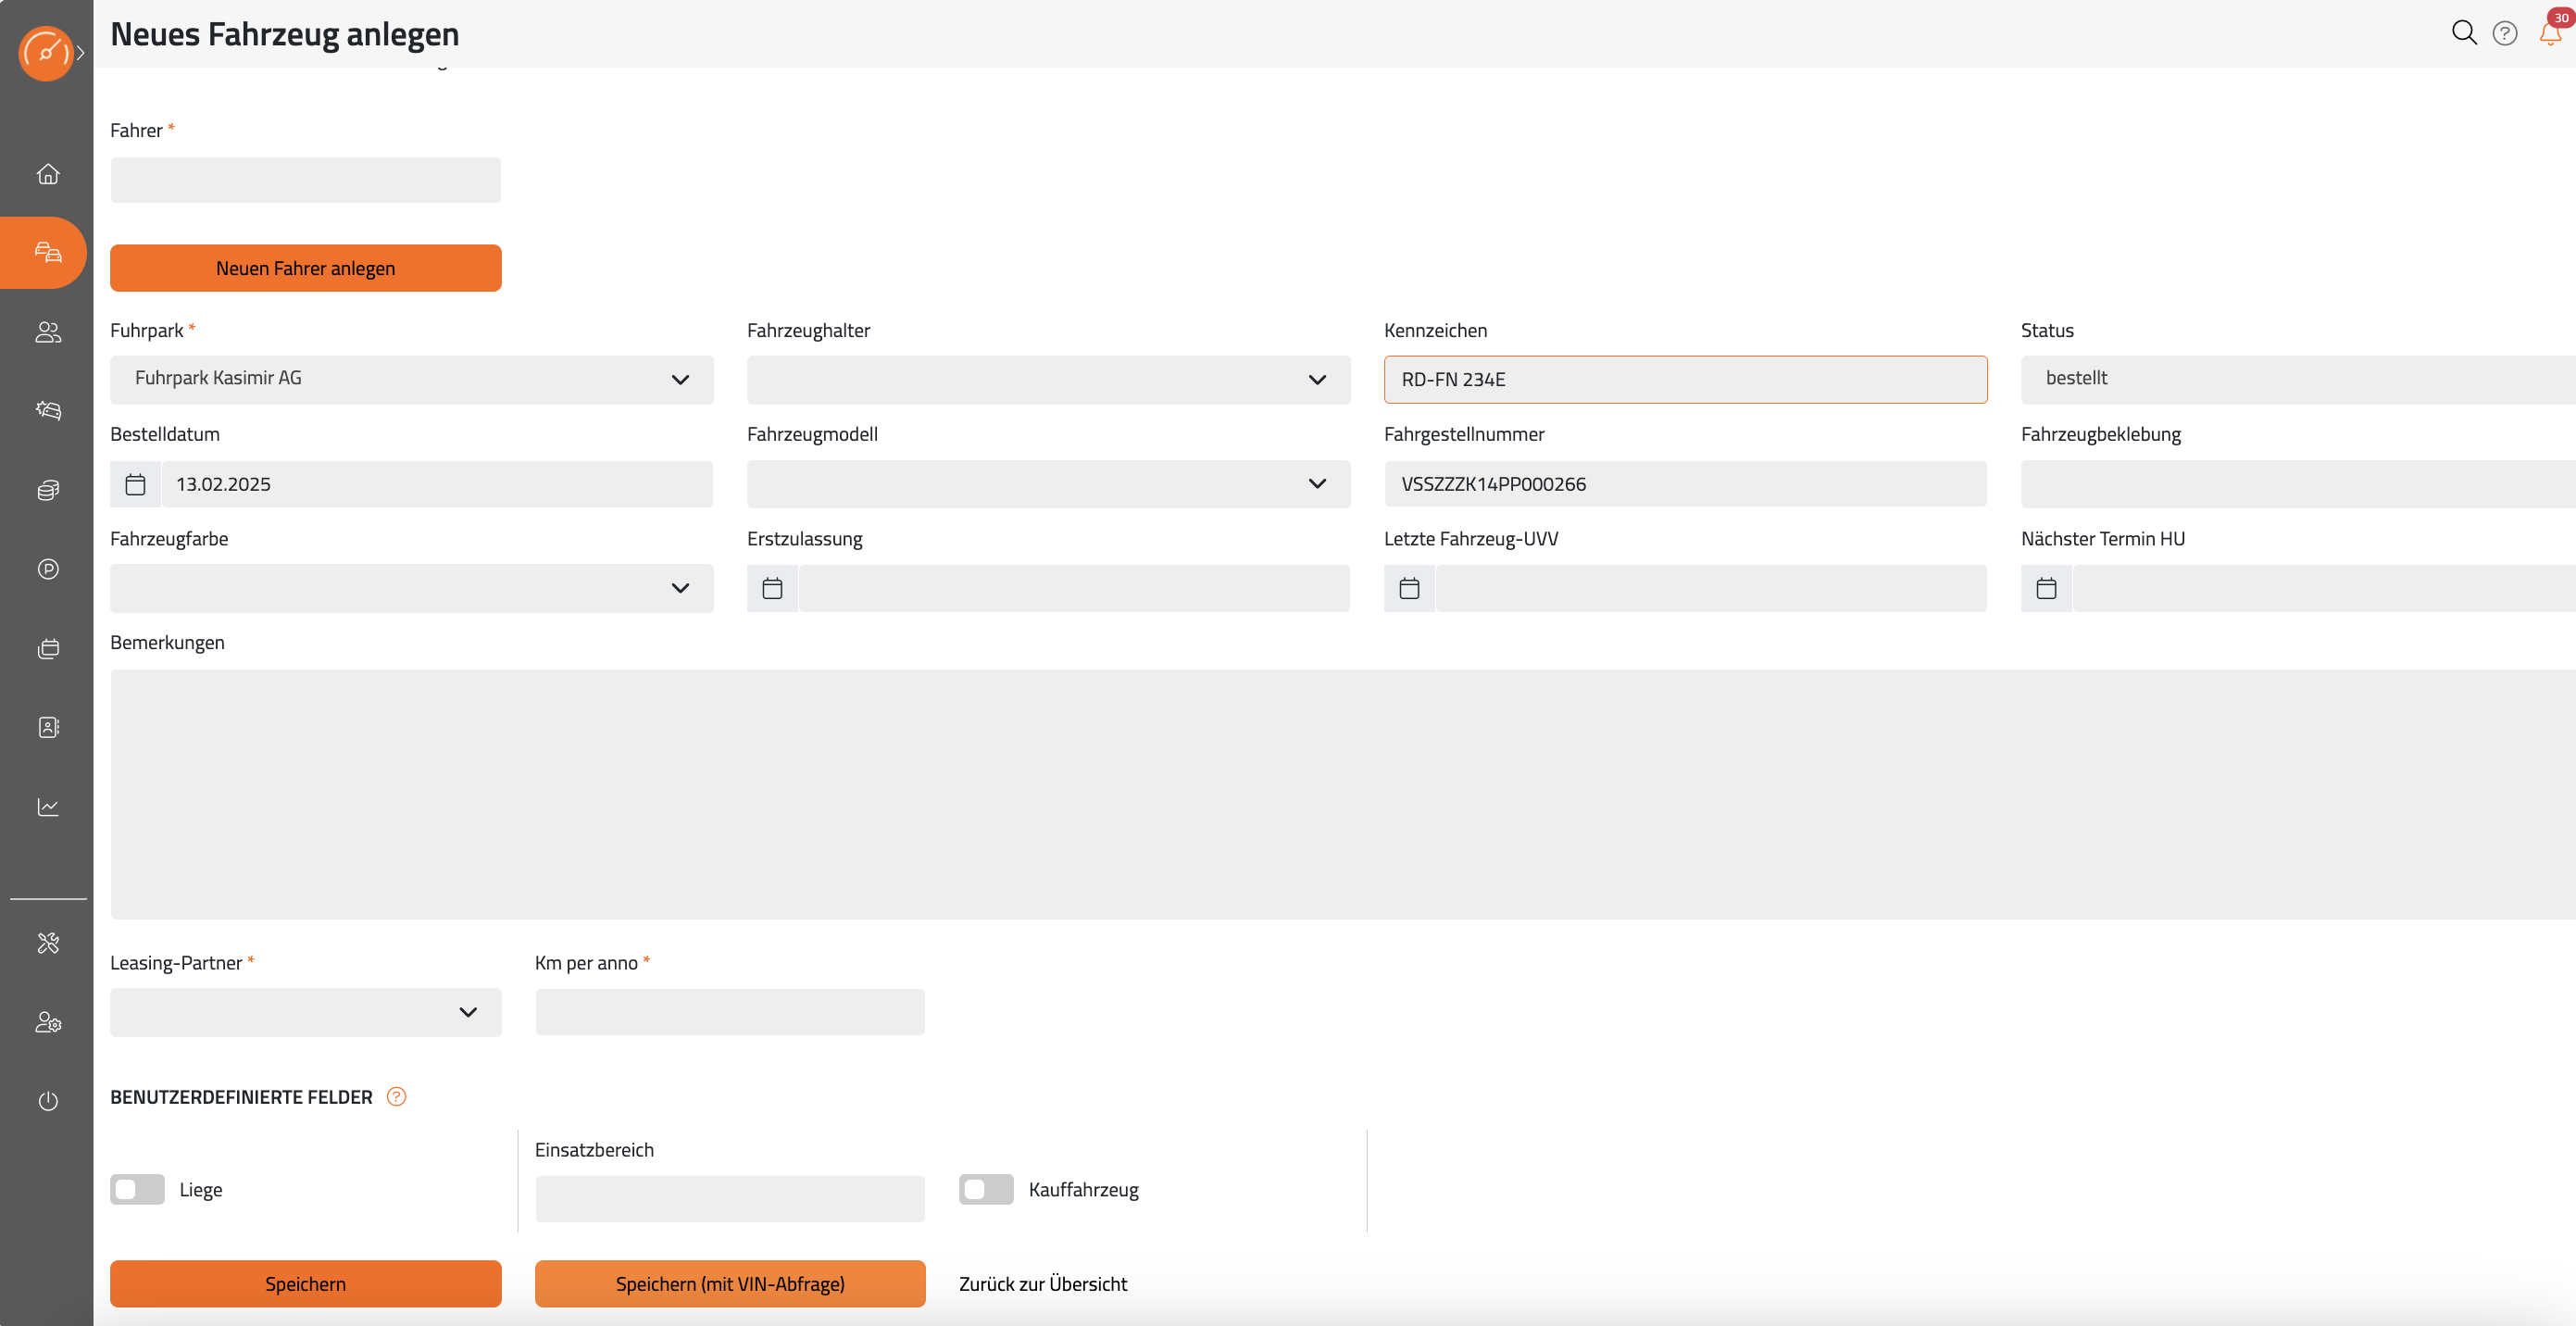
Task: Open the Status dropdown showing bestellt
Action: pos(2298,380)
